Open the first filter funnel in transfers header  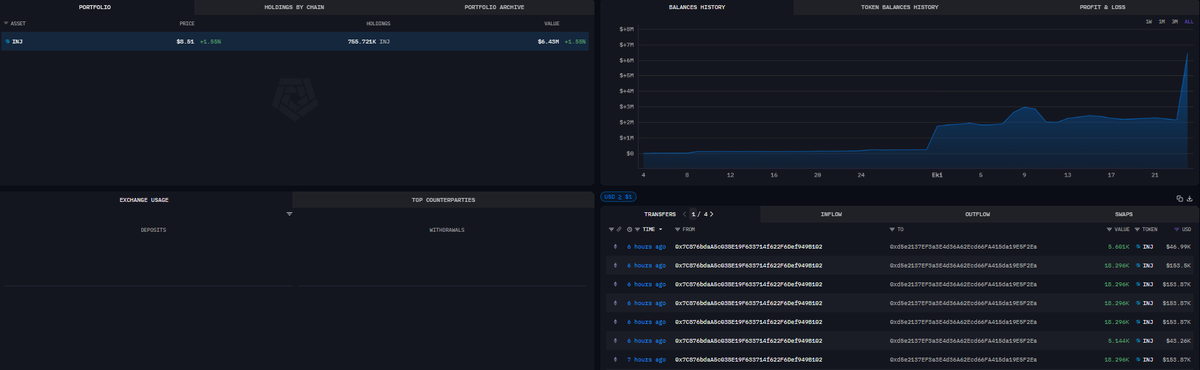tap(610, 229)
